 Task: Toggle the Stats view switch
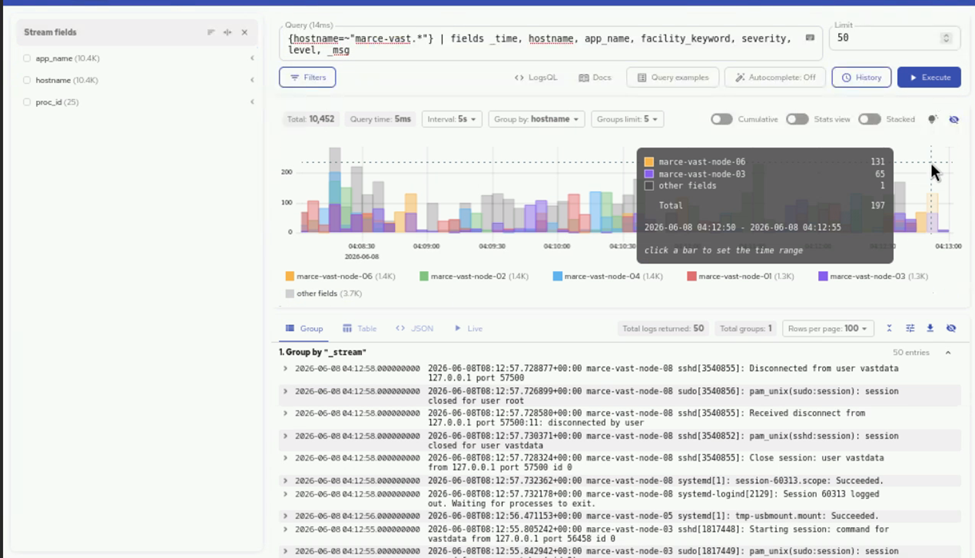[797, 119]
